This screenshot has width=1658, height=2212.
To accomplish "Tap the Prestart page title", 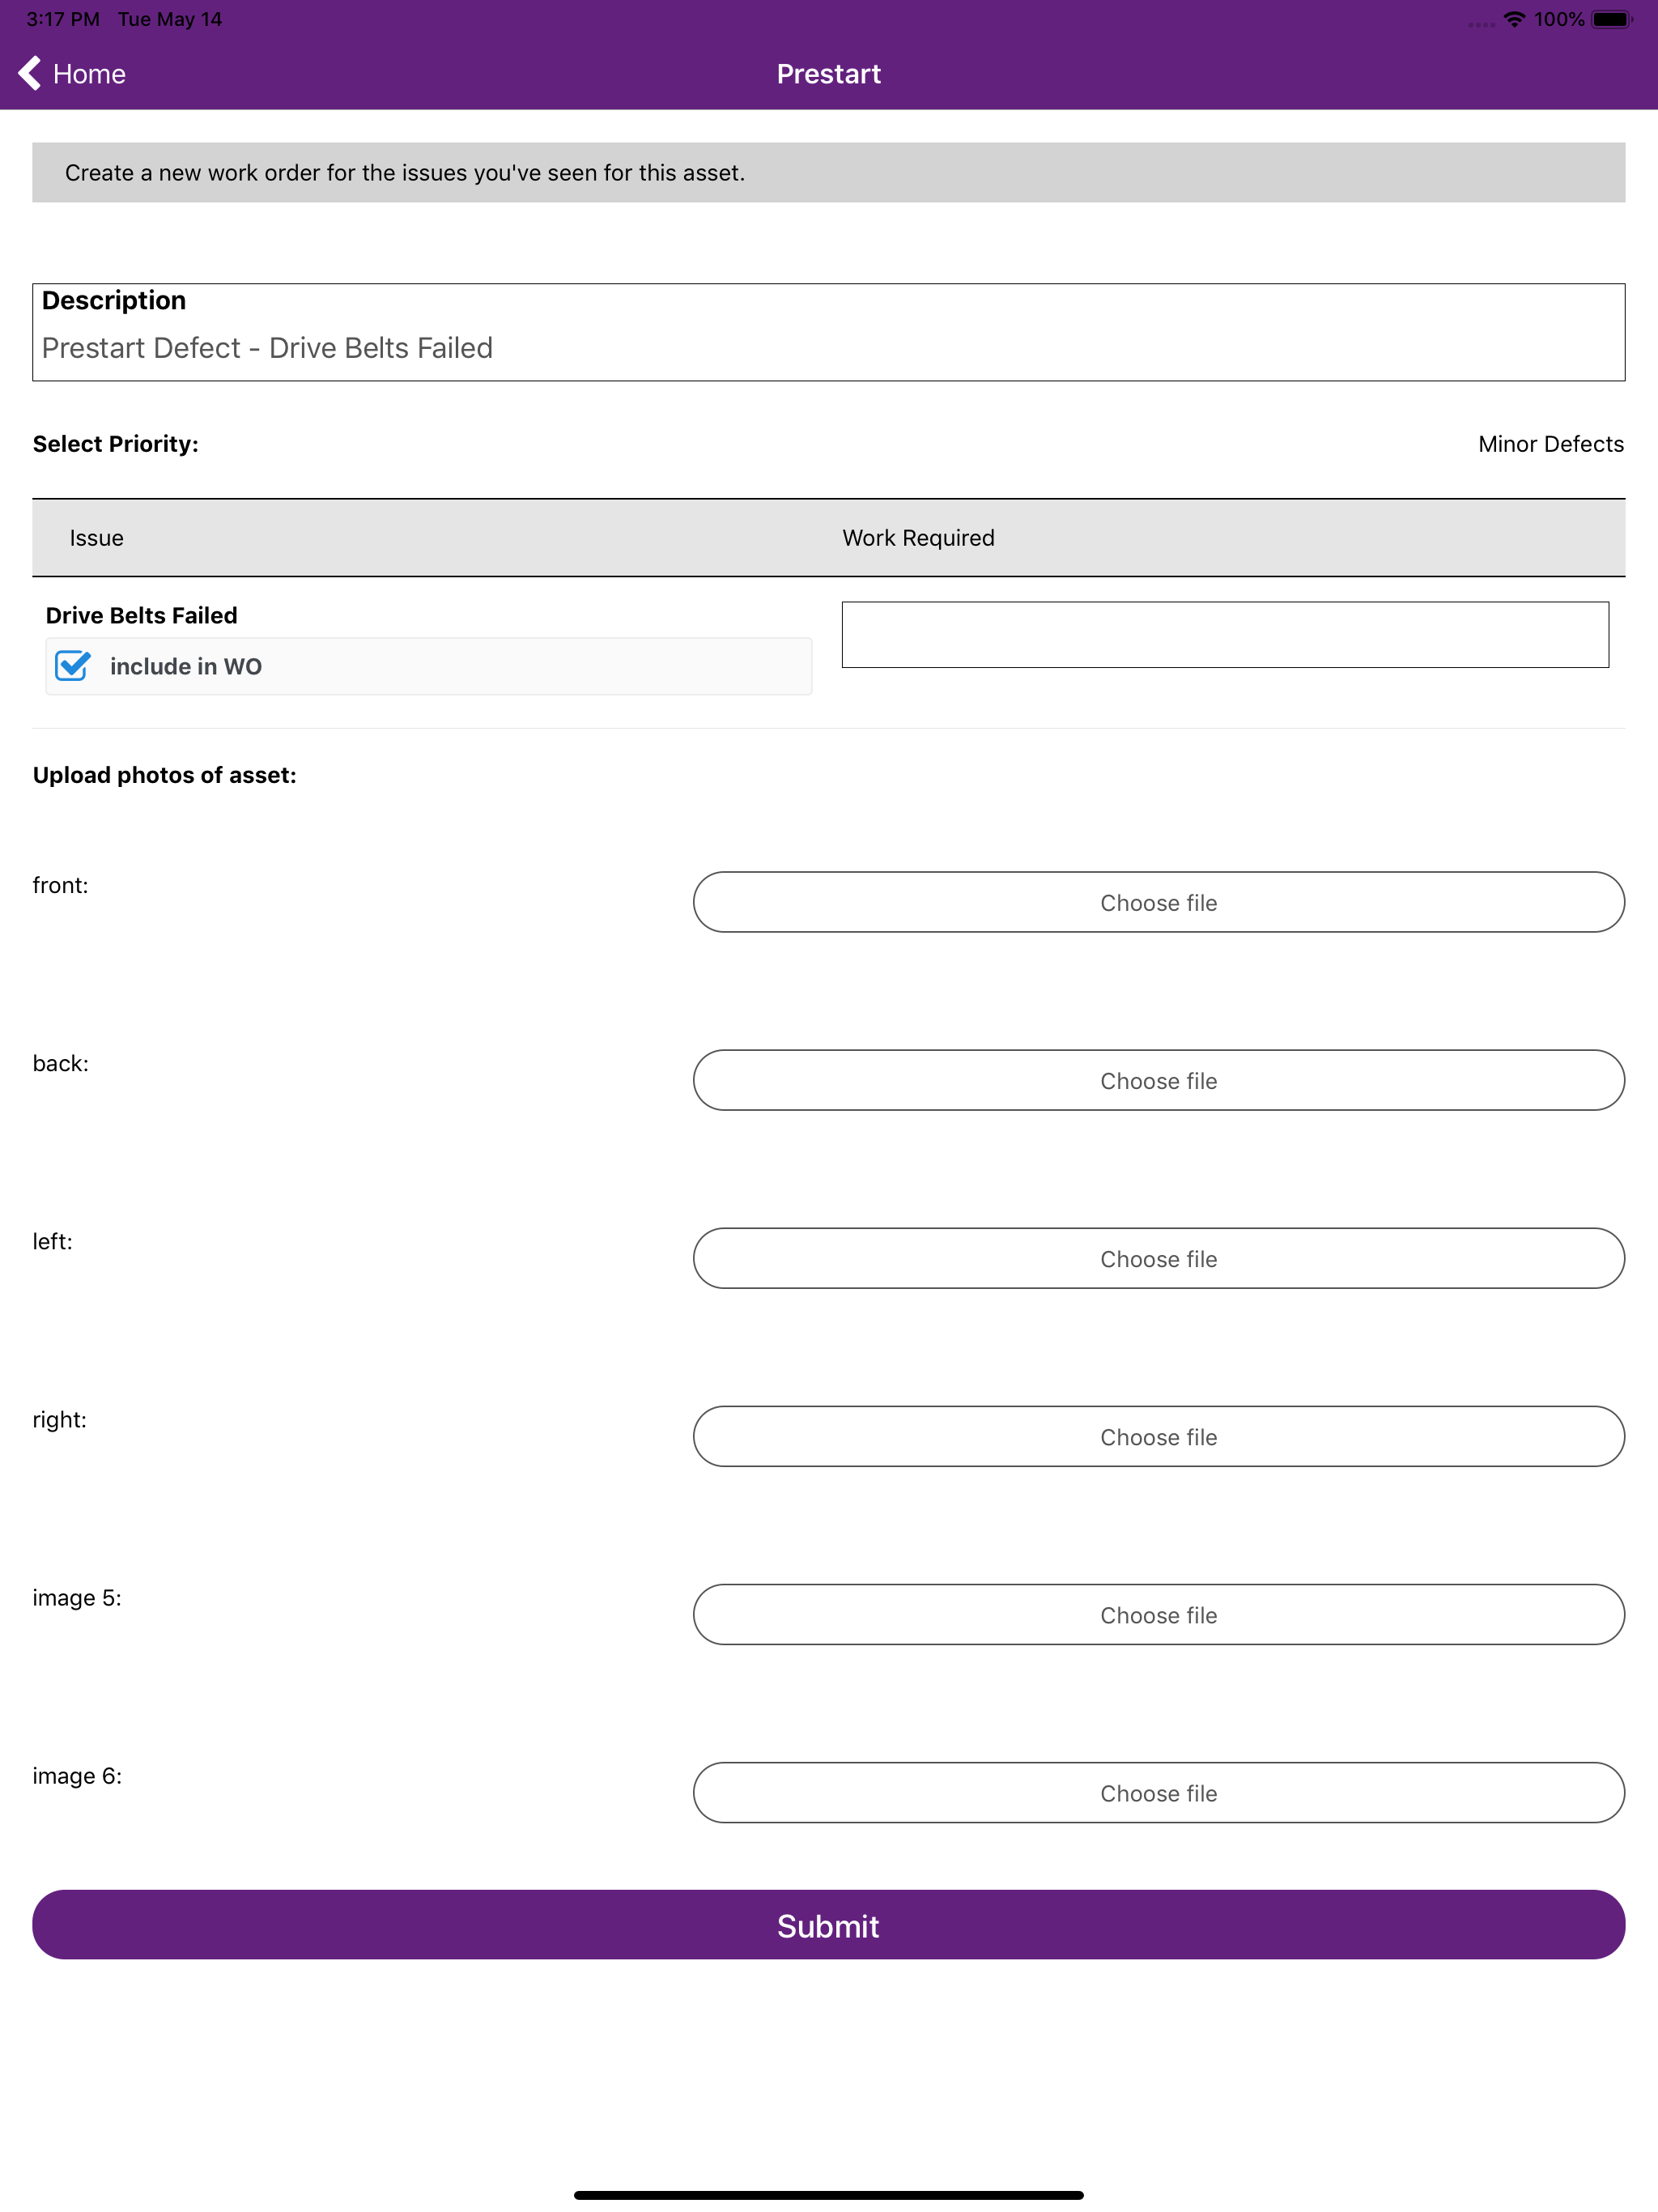I will (828, 74).
